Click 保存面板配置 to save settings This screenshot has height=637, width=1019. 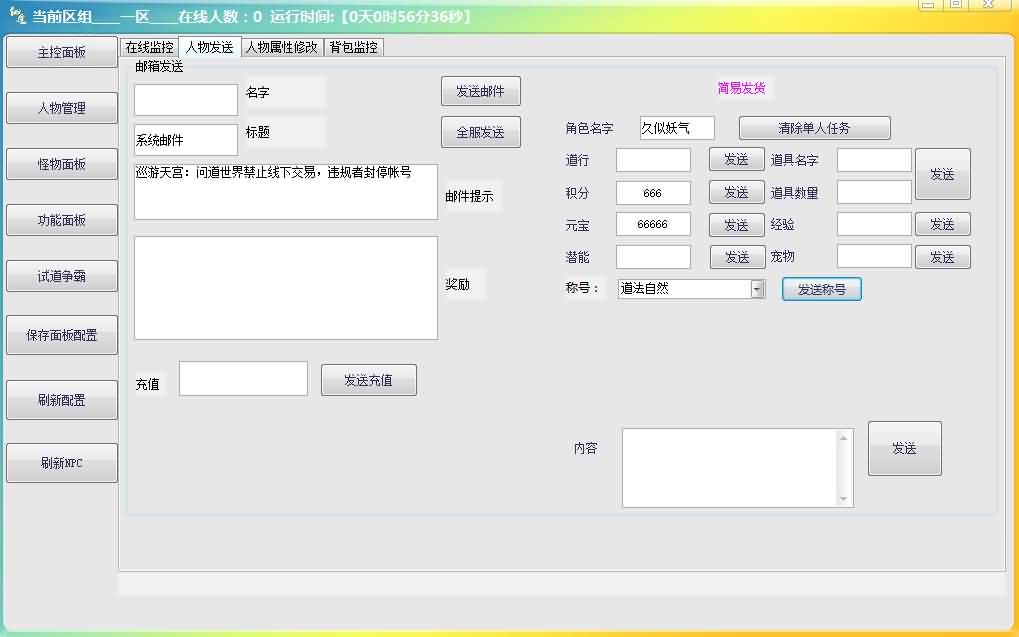coord(62,335)
